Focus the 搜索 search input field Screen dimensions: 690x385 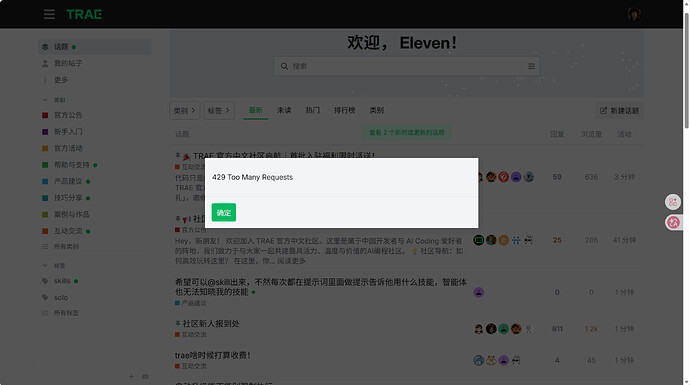pos(407,66)
